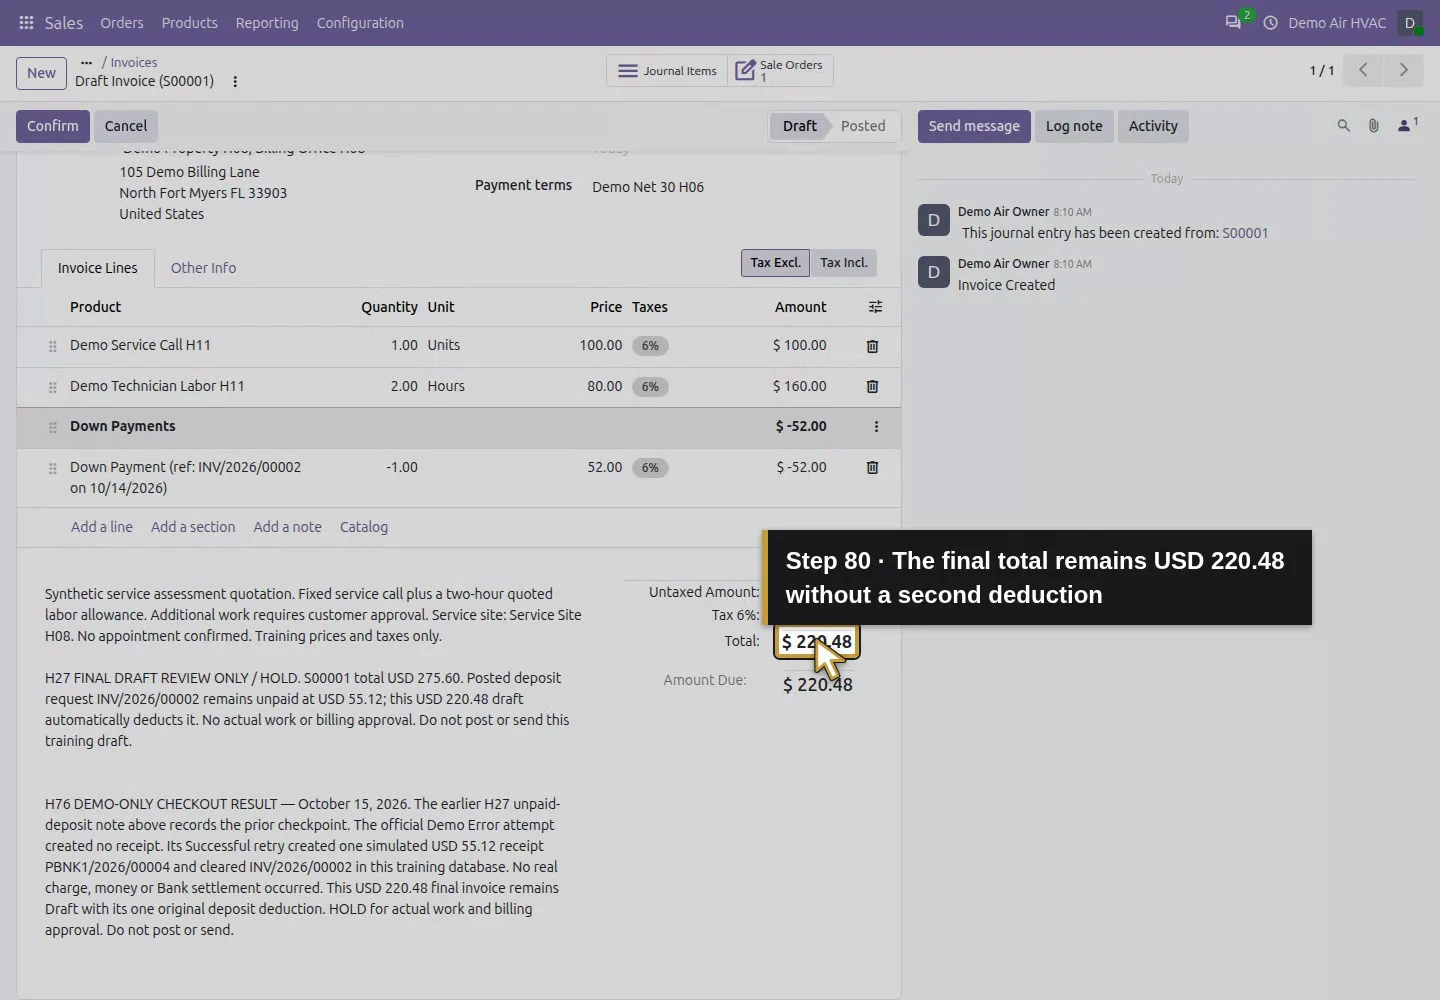Search messages in the chatter
Viewport: 1440px width, 1000px height.
(x=1344, y=126)
